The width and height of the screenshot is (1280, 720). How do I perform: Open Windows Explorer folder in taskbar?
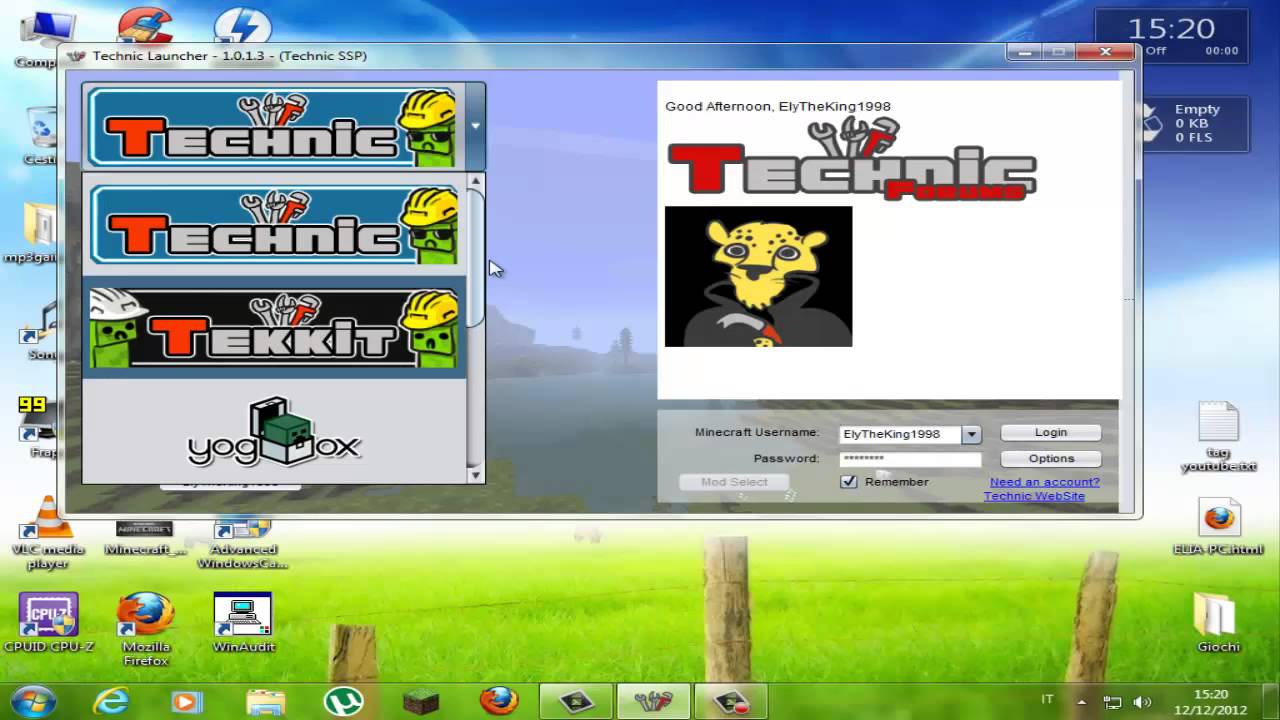point(265,701)
